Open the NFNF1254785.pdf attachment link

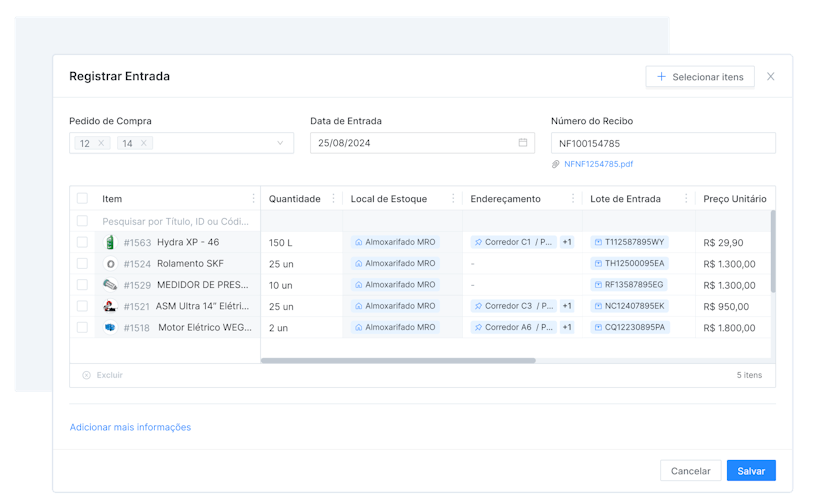[598, 164]
